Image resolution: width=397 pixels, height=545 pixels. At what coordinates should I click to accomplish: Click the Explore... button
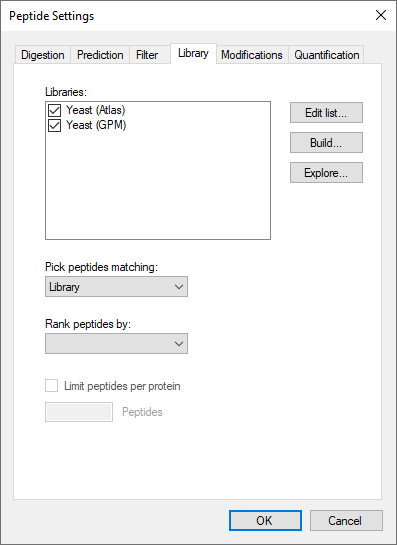click(326, 172)
